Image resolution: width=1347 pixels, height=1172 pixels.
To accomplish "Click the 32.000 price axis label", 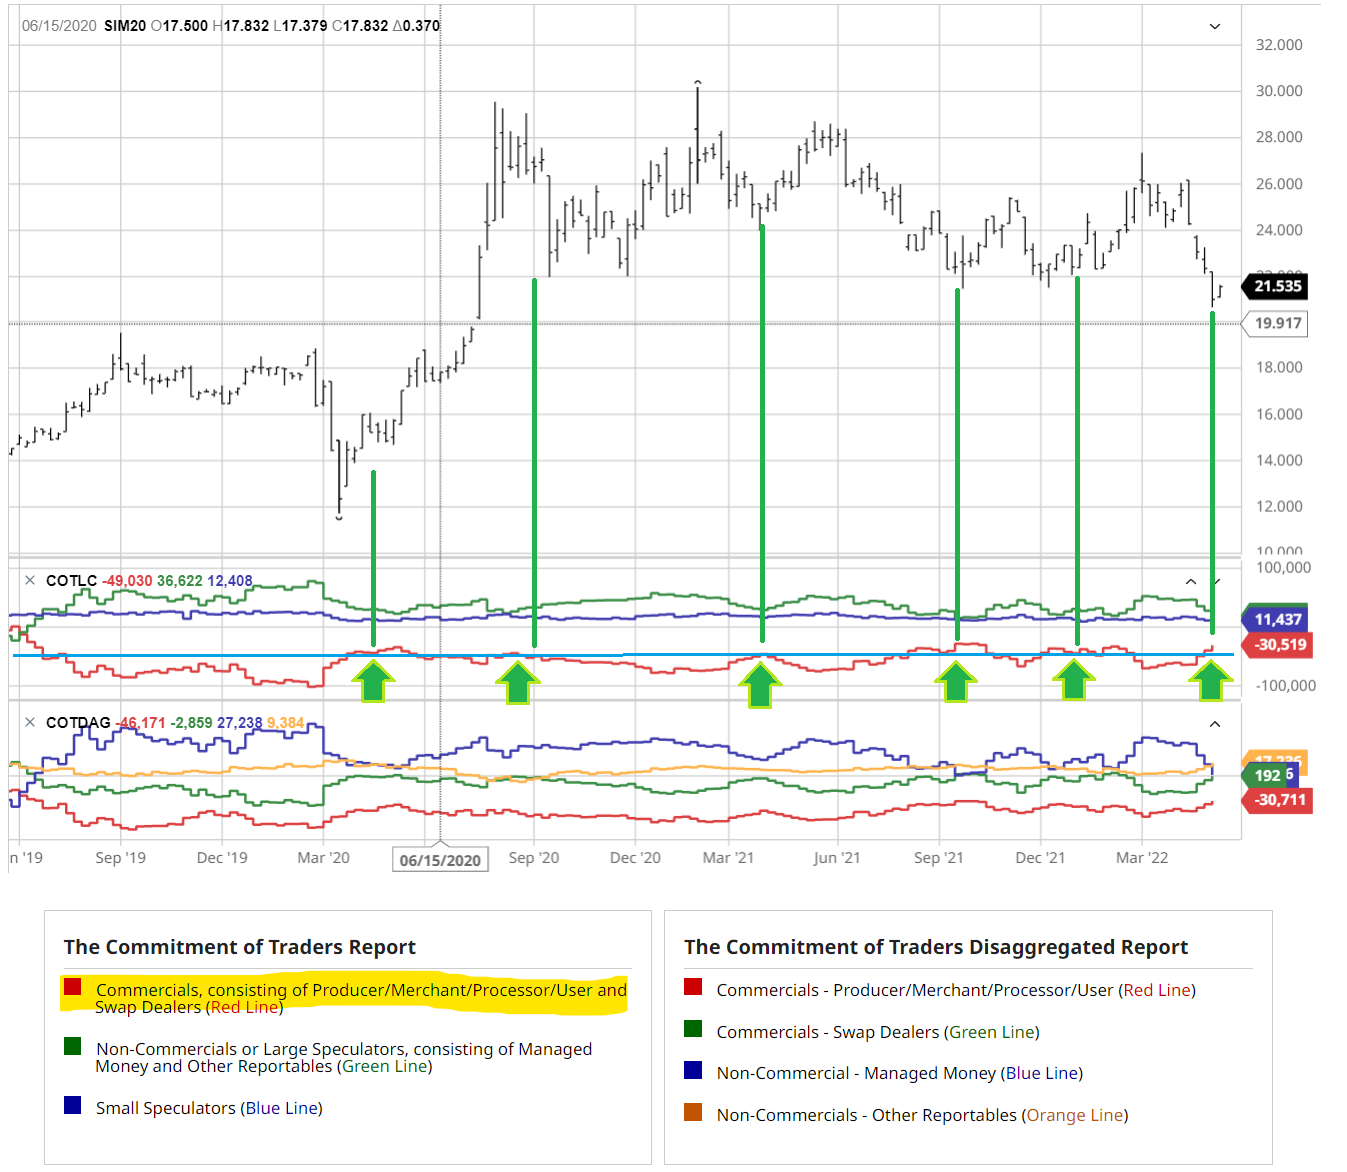I will tap(1279, 45).
